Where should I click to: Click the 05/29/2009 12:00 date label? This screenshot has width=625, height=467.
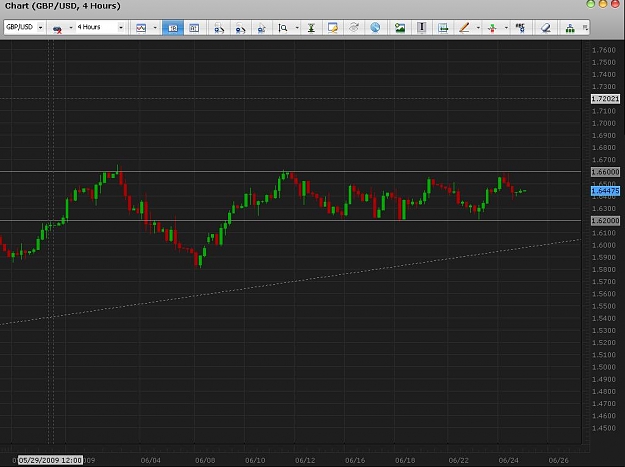(x=50, y=460)
